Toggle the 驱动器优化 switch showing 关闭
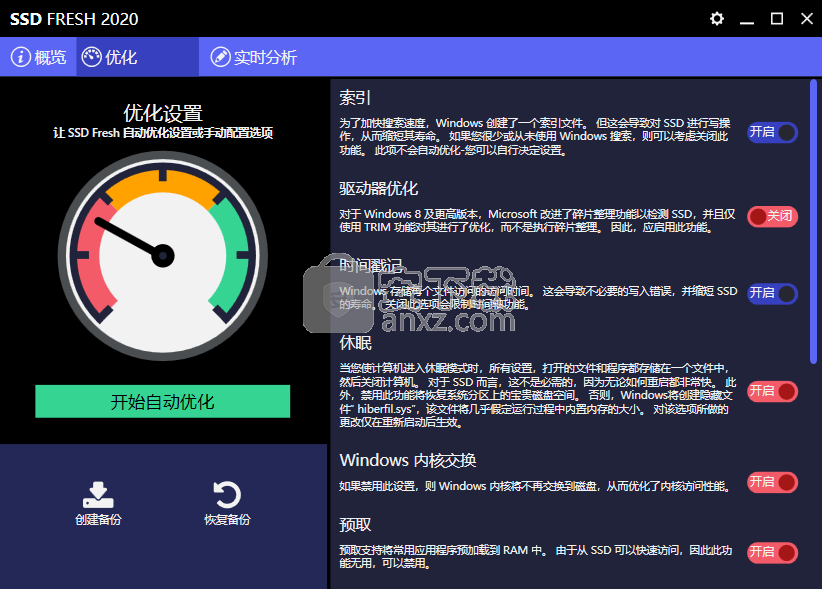Viewport: 822px width, 589px height. coord(772,216)
